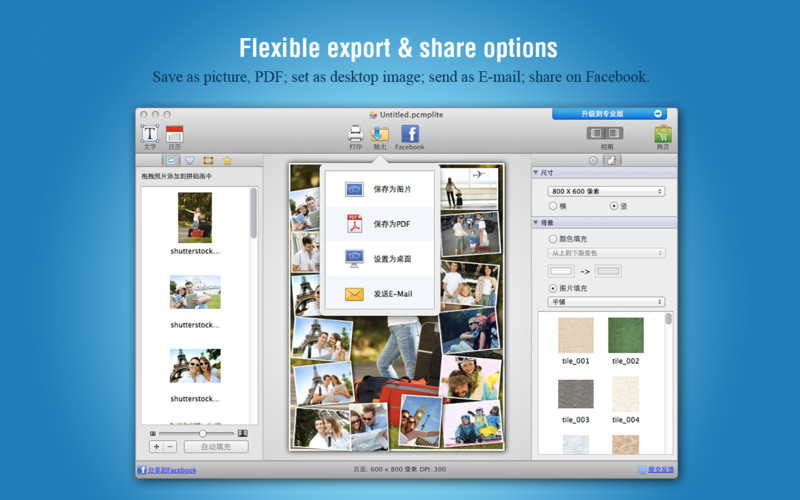
Task: Collapse the Size section triangle
Action: (x=536, y=172)
